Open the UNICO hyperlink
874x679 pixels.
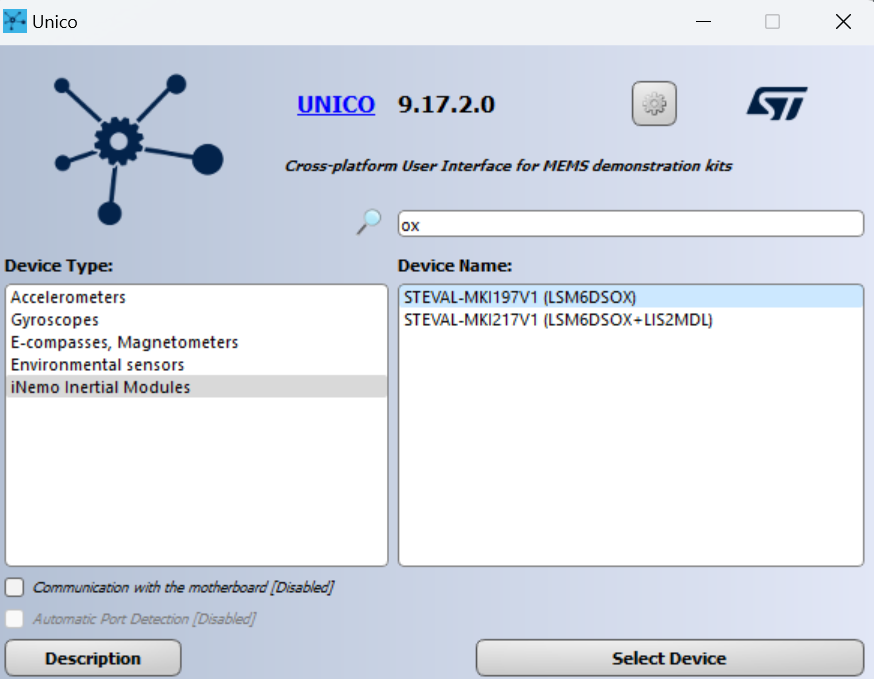(336, 104)
